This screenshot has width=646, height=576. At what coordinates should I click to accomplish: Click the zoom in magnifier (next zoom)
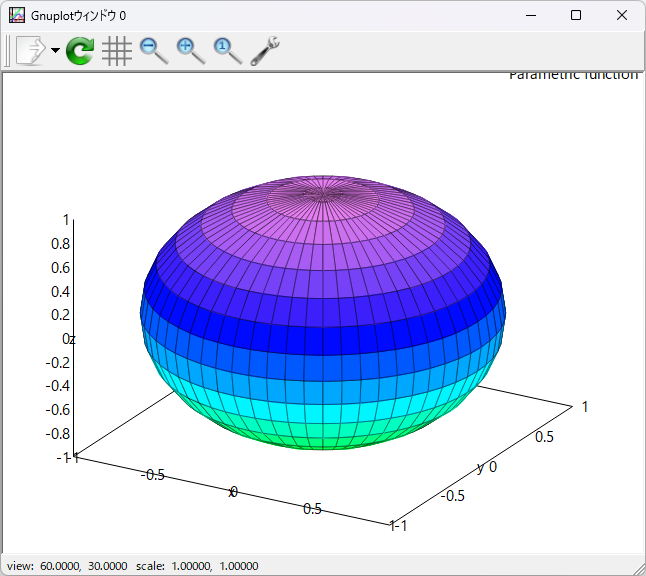pos(191,51)
